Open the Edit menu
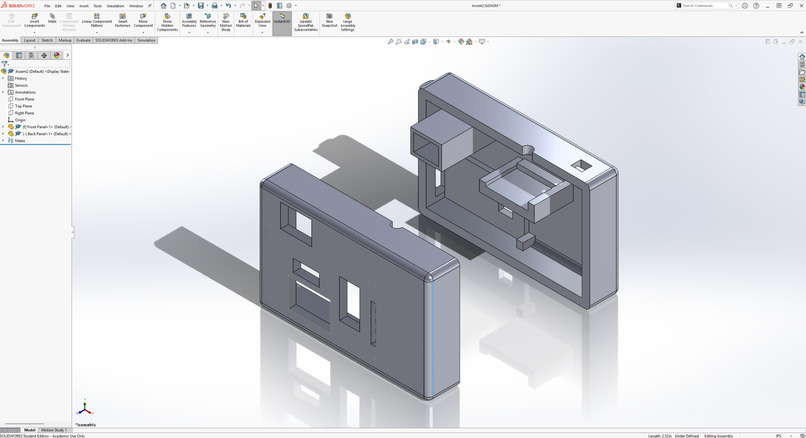This screenshot has height=438, width=806. click(58, 6)
